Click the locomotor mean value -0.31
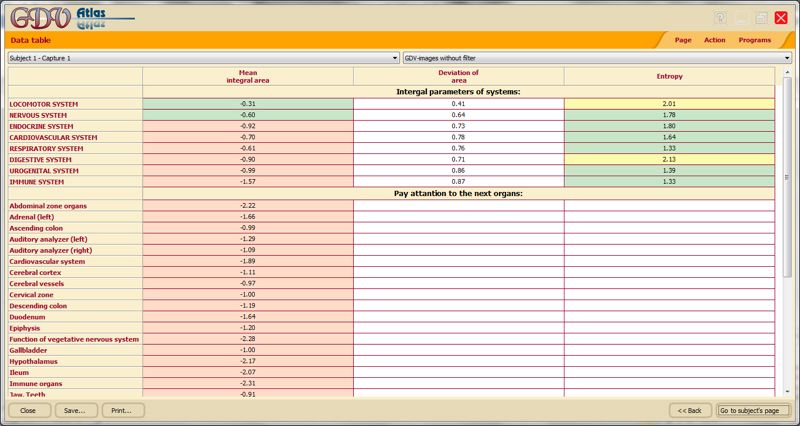This screenshot has width=800, height=426. (x=248, y=104)
